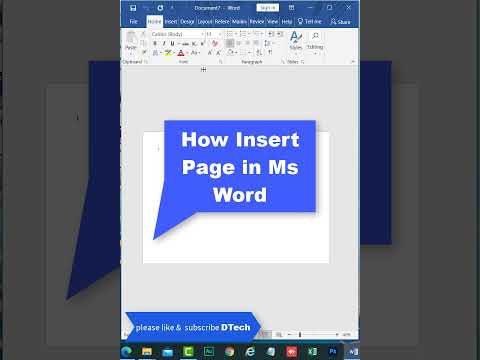Click Line and Paragraph Spacing icon

(267, 43)
